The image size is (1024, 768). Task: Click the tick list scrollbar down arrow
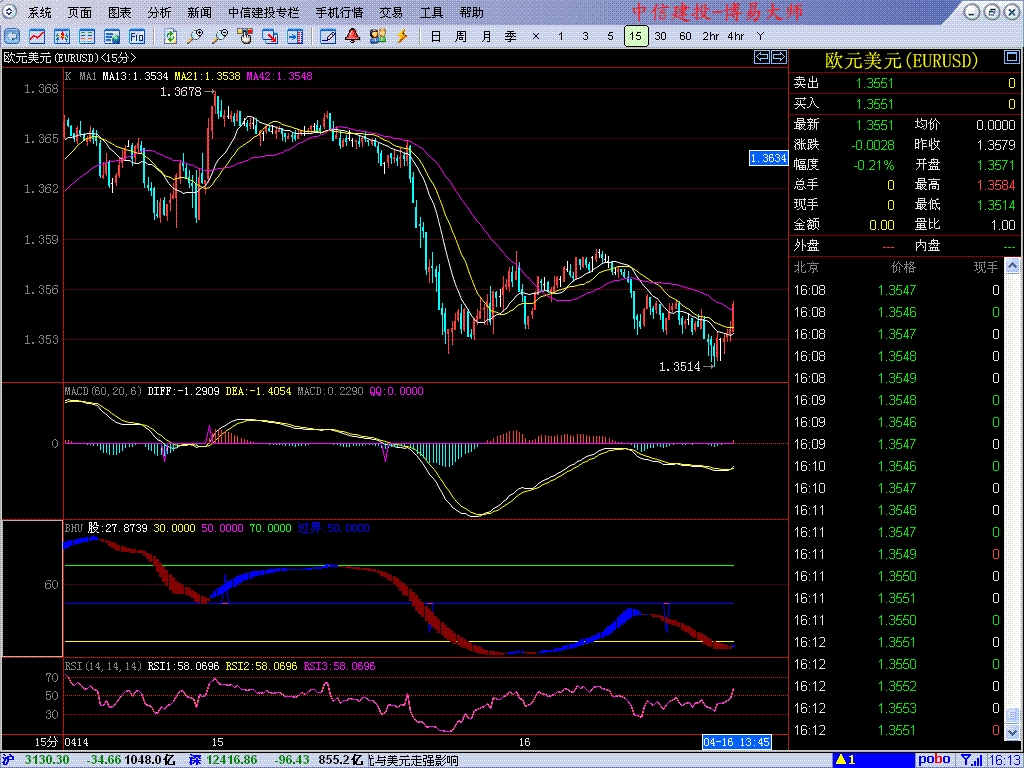pos(1014,735)
